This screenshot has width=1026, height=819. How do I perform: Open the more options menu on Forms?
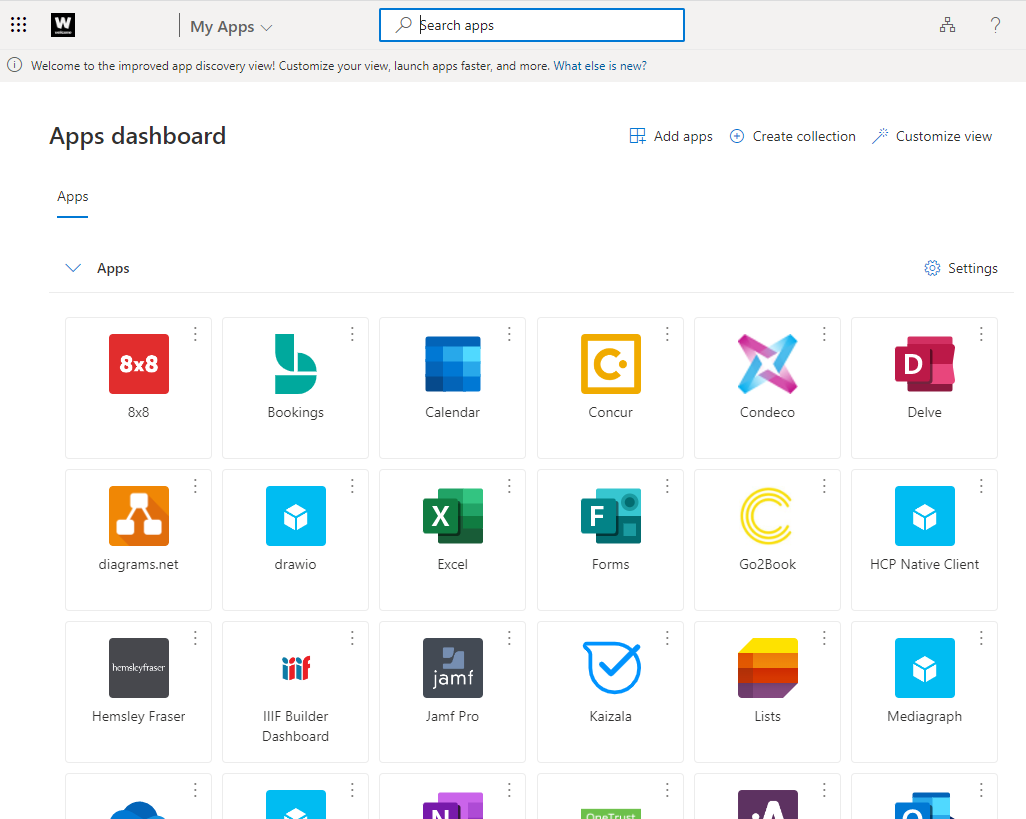point(667,486)
